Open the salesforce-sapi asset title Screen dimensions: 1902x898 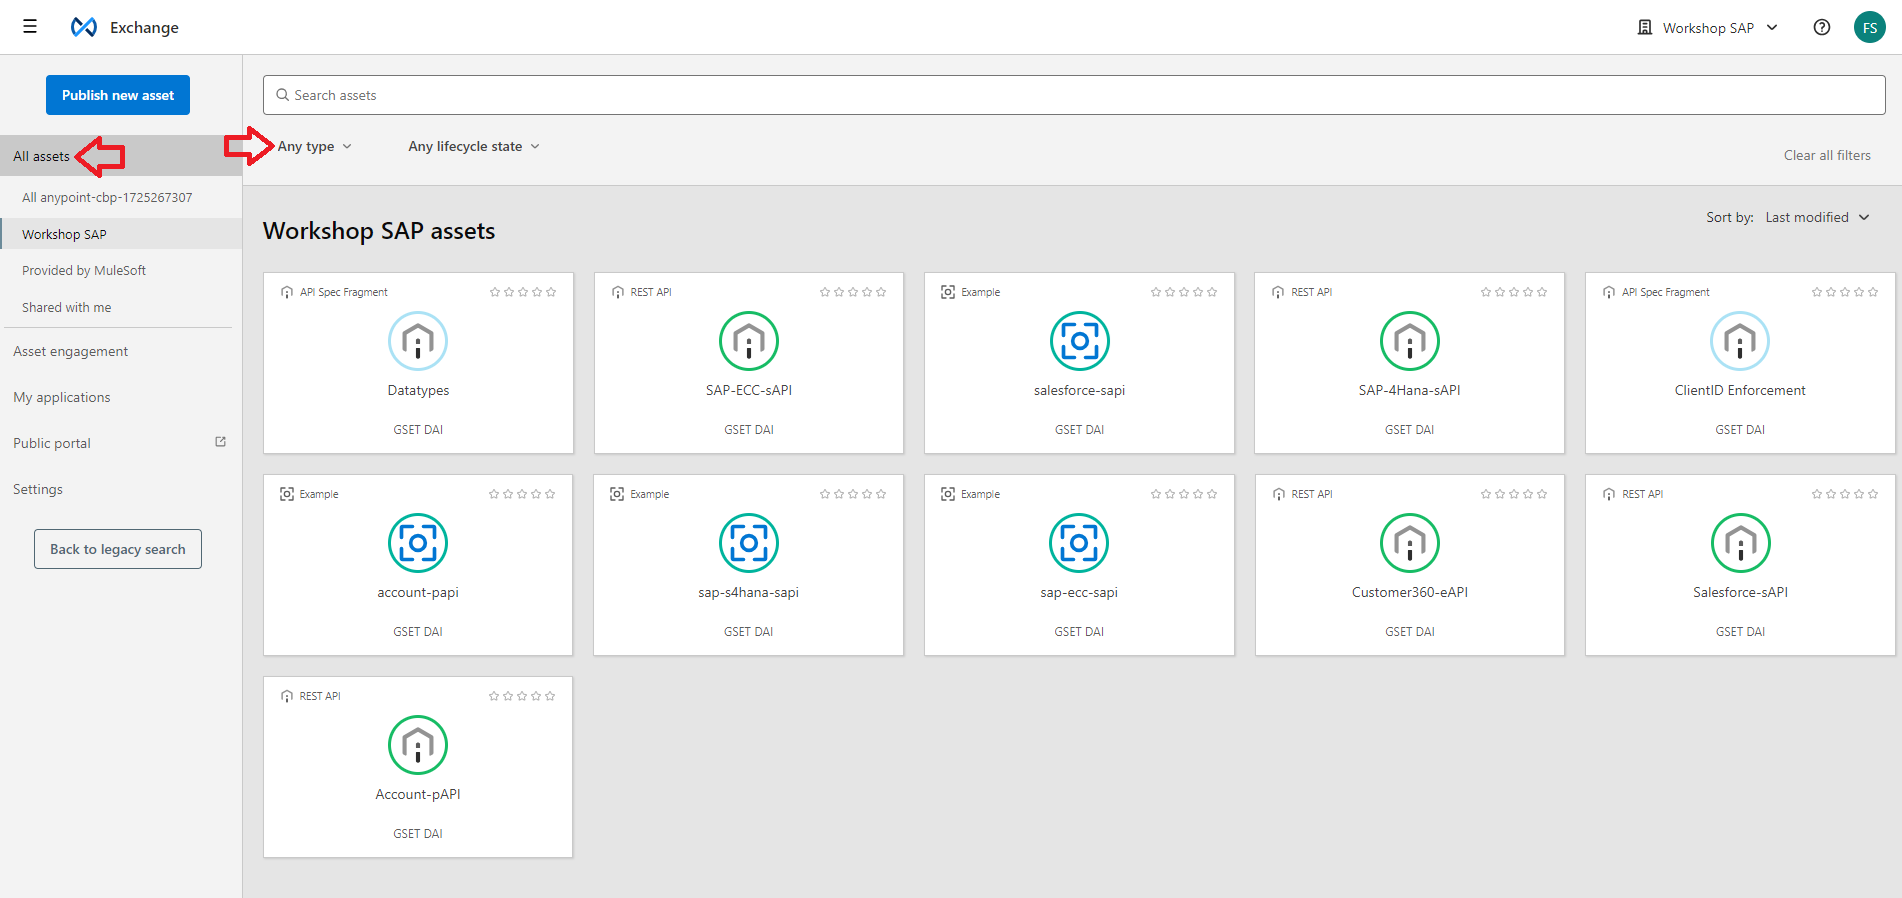click(1080, 390)
